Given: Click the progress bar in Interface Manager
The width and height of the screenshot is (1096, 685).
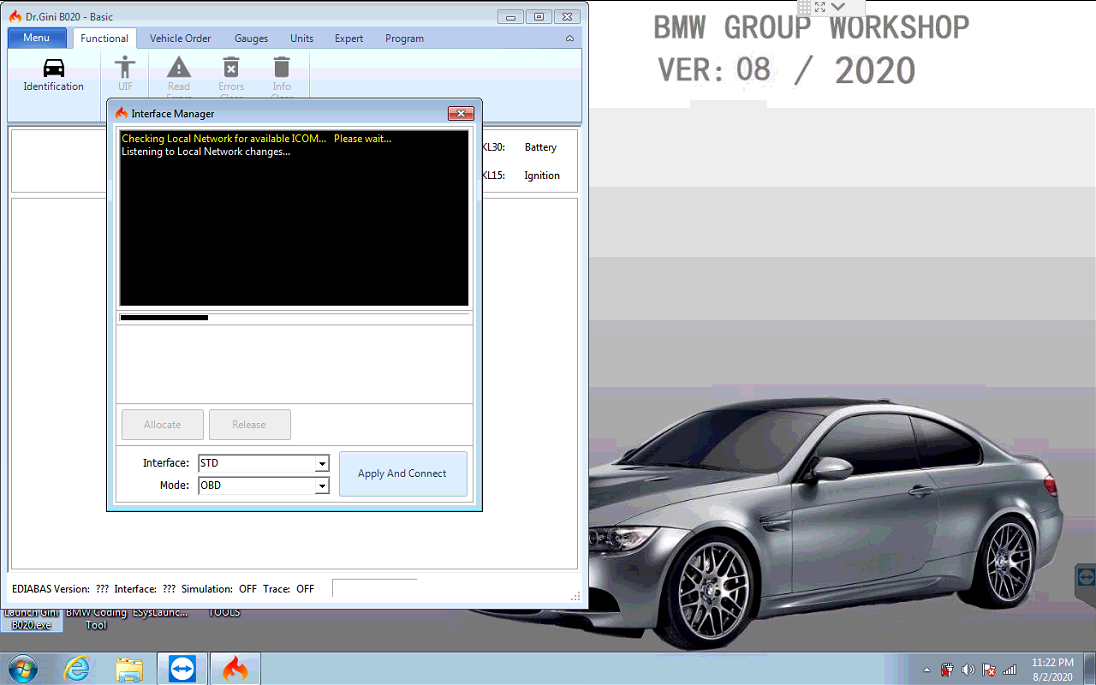Looking at the screenshot, I should coord(294,317).
